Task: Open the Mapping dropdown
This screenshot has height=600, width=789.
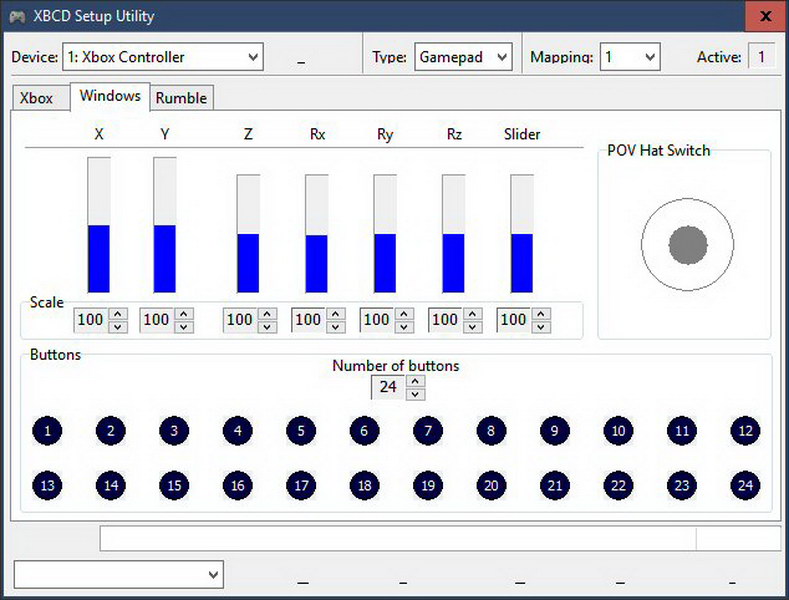Action: point(630,57)
